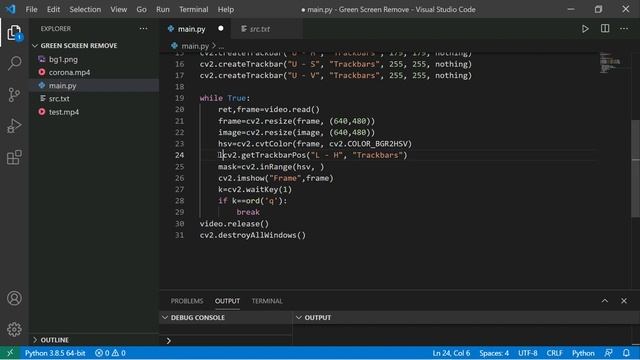640x360 pixels.
Task: Click the 'while True:' code line
Action: [x=224, y=98]
